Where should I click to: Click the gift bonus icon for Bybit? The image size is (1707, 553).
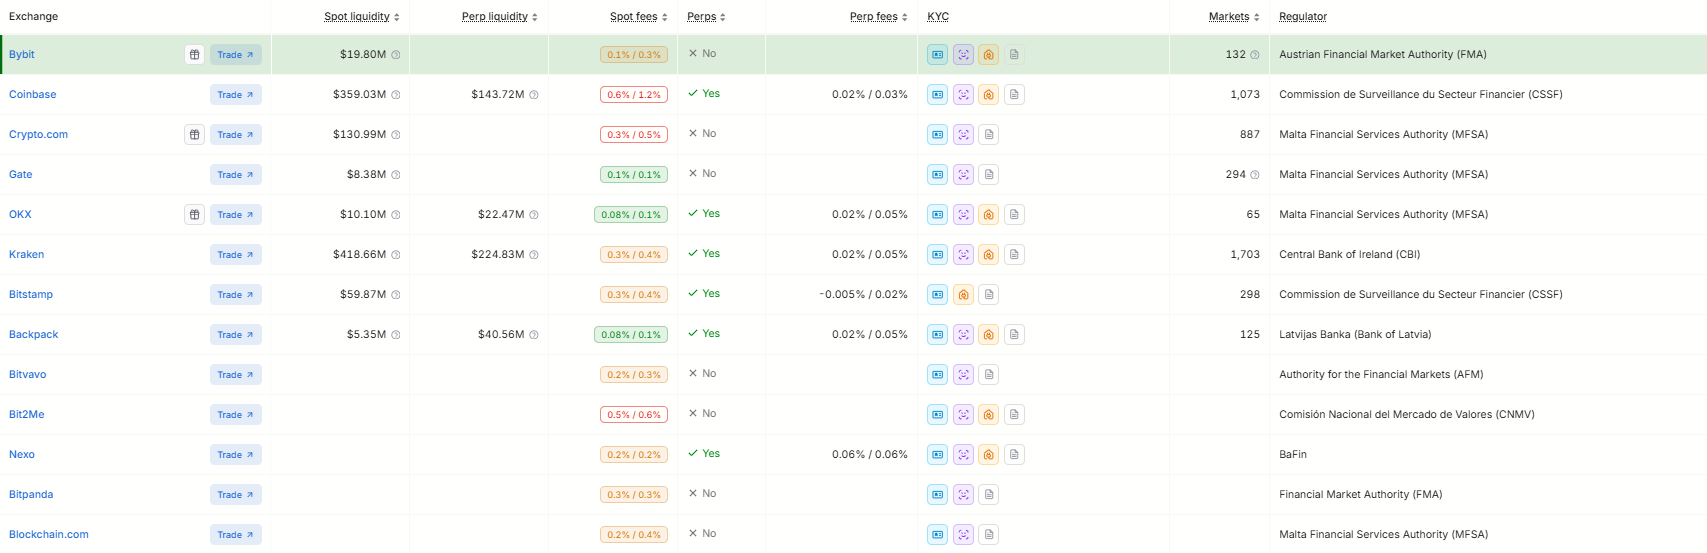pos(194,54)
